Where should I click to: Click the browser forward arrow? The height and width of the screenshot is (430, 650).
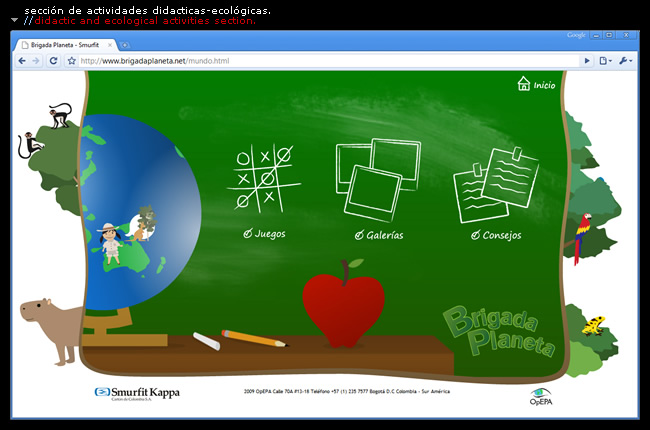pos(37,61)
